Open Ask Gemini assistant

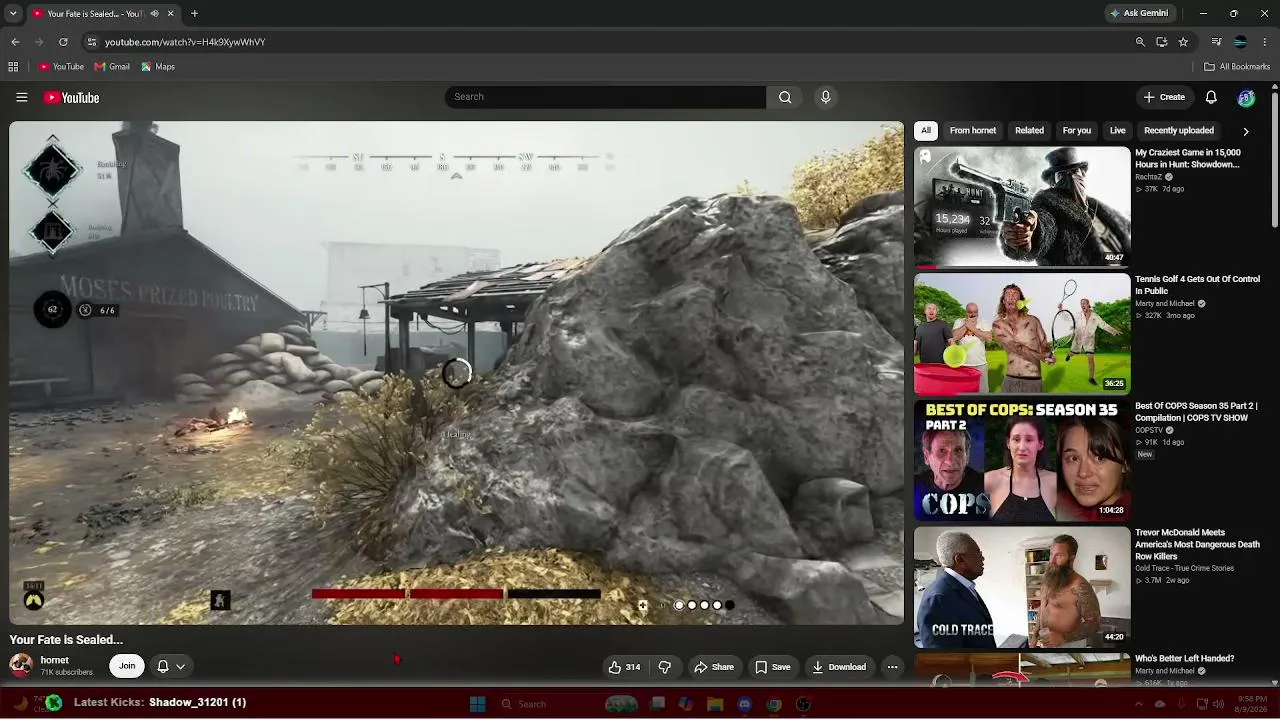point(1138,14)
